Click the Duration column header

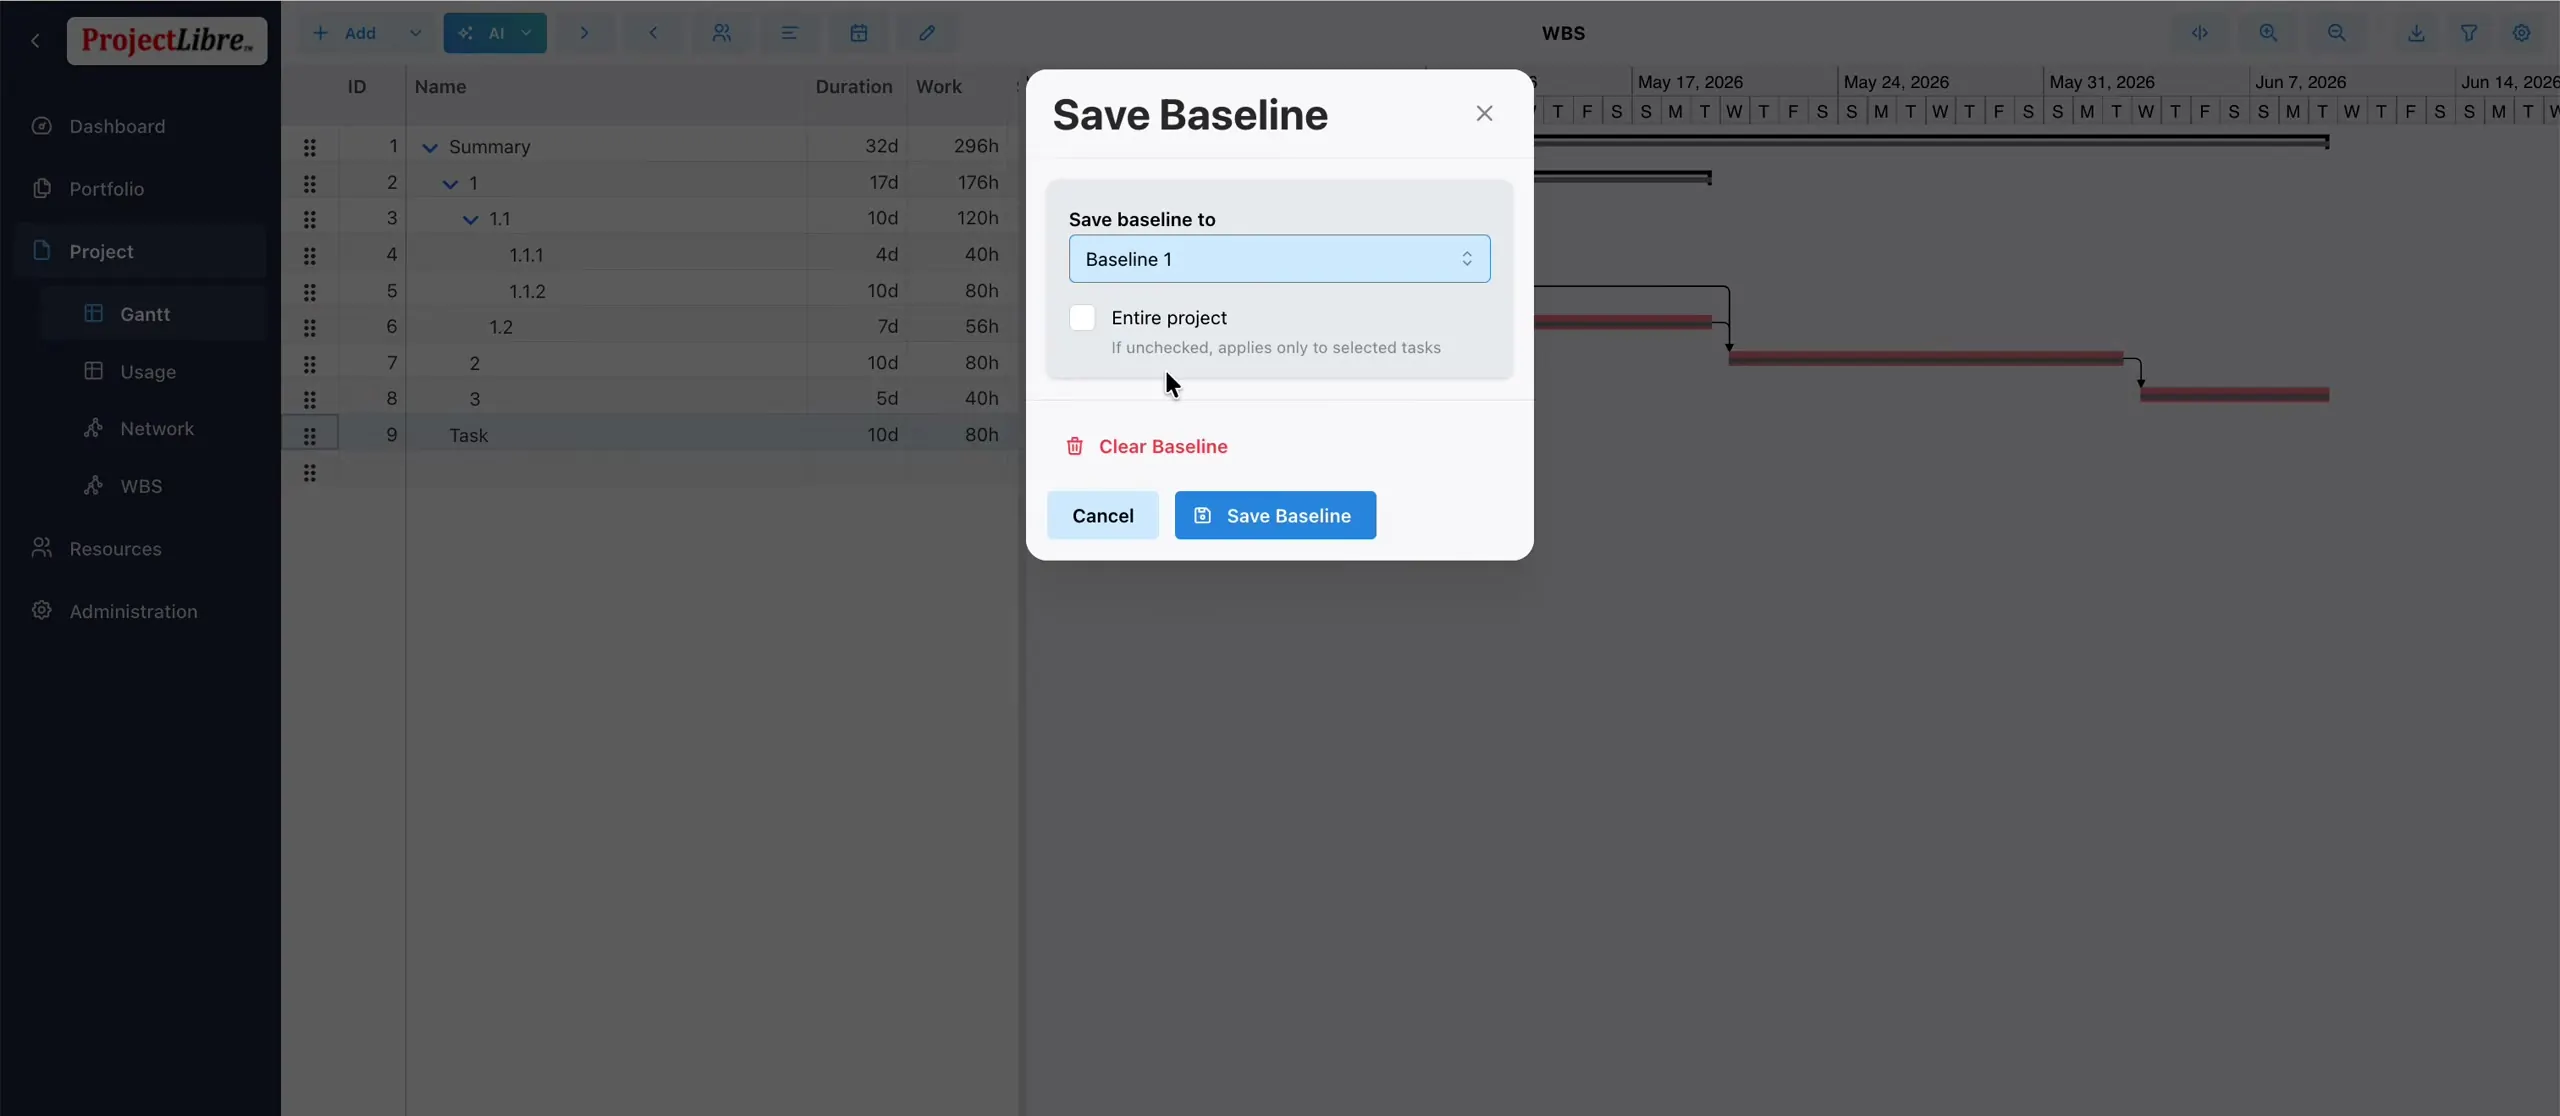click(x=853, y=87)
